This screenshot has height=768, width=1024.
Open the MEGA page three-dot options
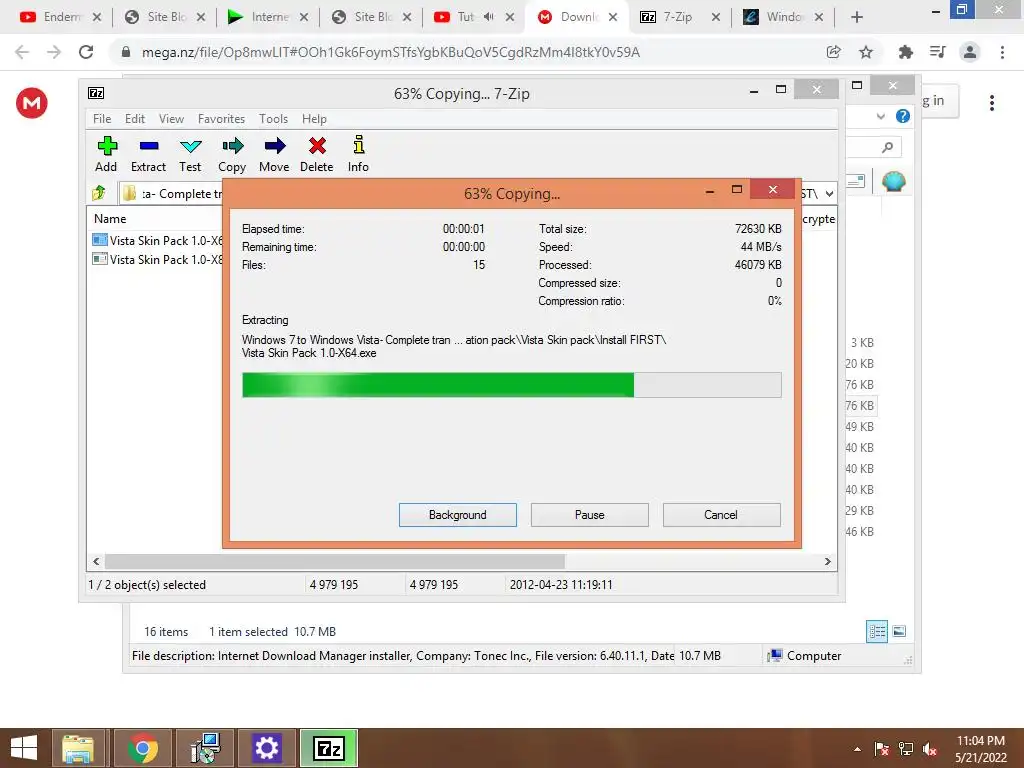coord(991,103)
